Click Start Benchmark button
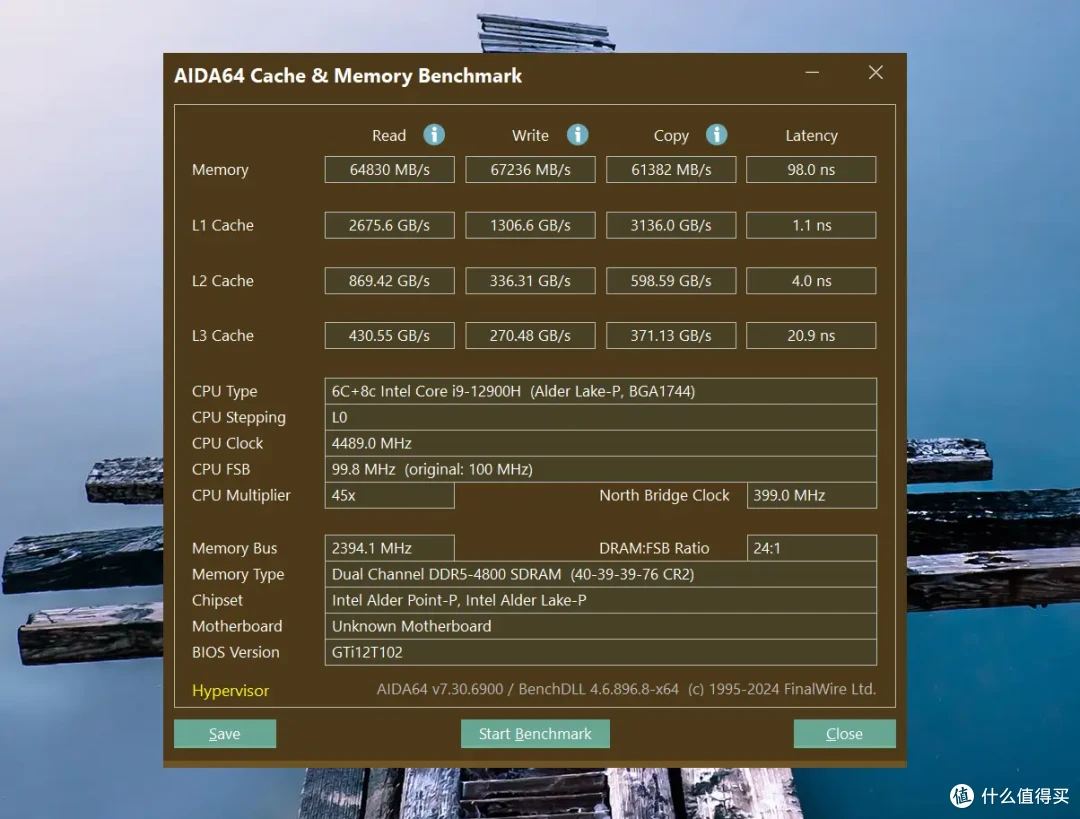1080x819 pixels. (535, 734)
